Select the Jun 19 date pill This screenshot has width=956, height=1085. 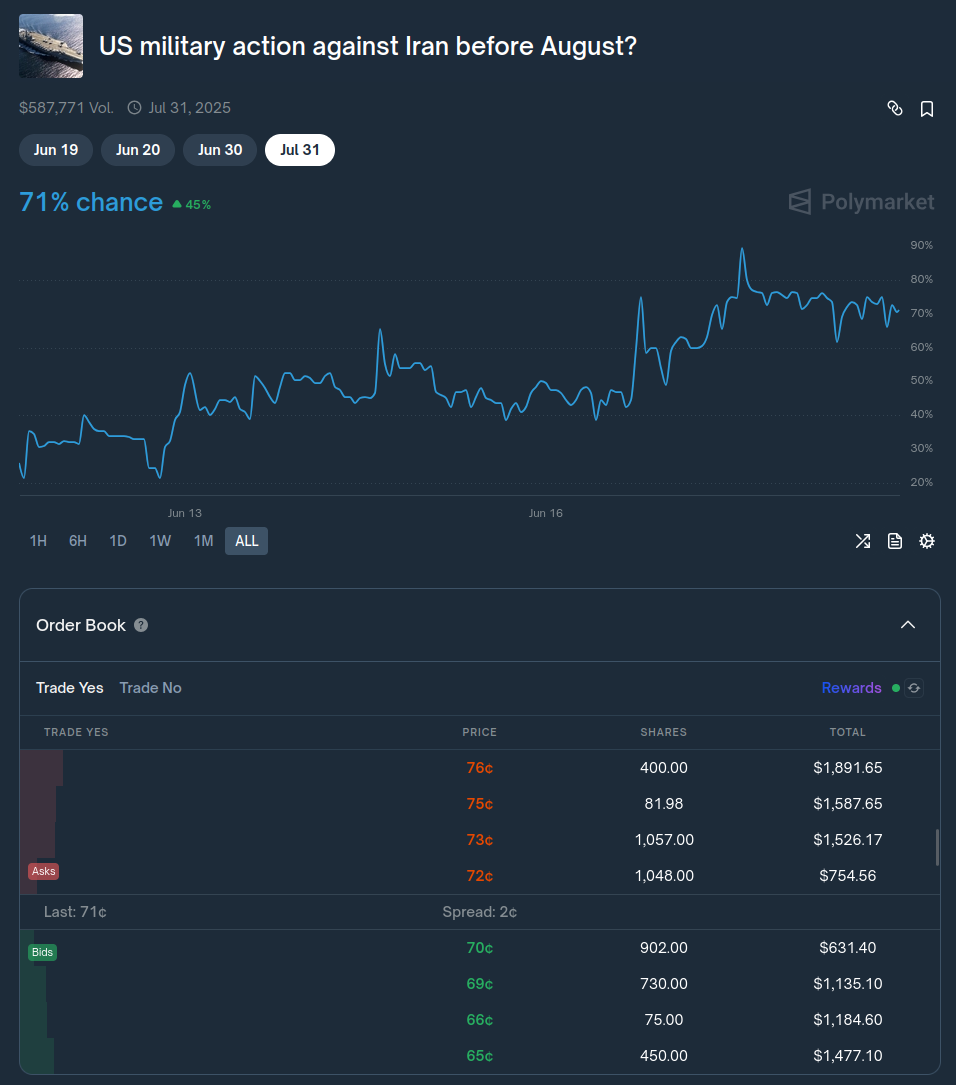tap(56, 150)
